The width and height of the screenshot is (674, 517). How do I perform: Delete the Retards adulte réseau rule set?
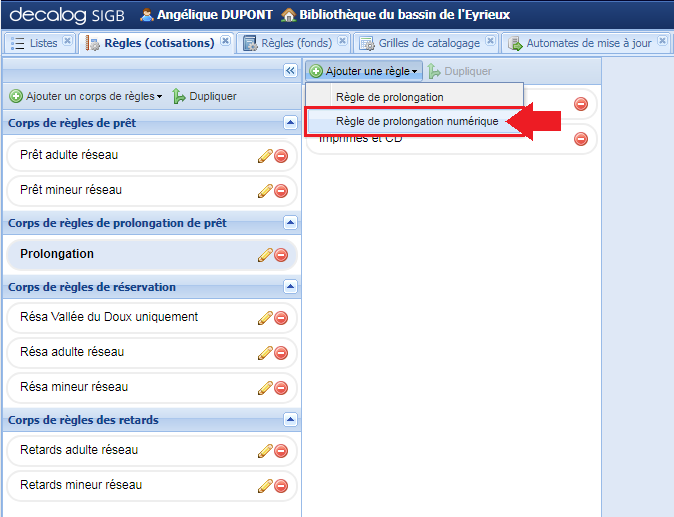tap(281, 451)
